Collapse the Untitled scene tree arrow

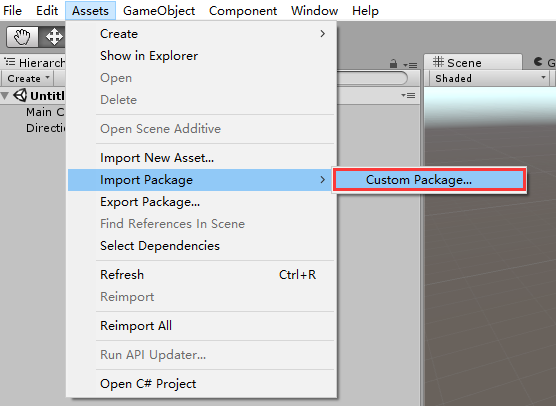pos(5,96)
